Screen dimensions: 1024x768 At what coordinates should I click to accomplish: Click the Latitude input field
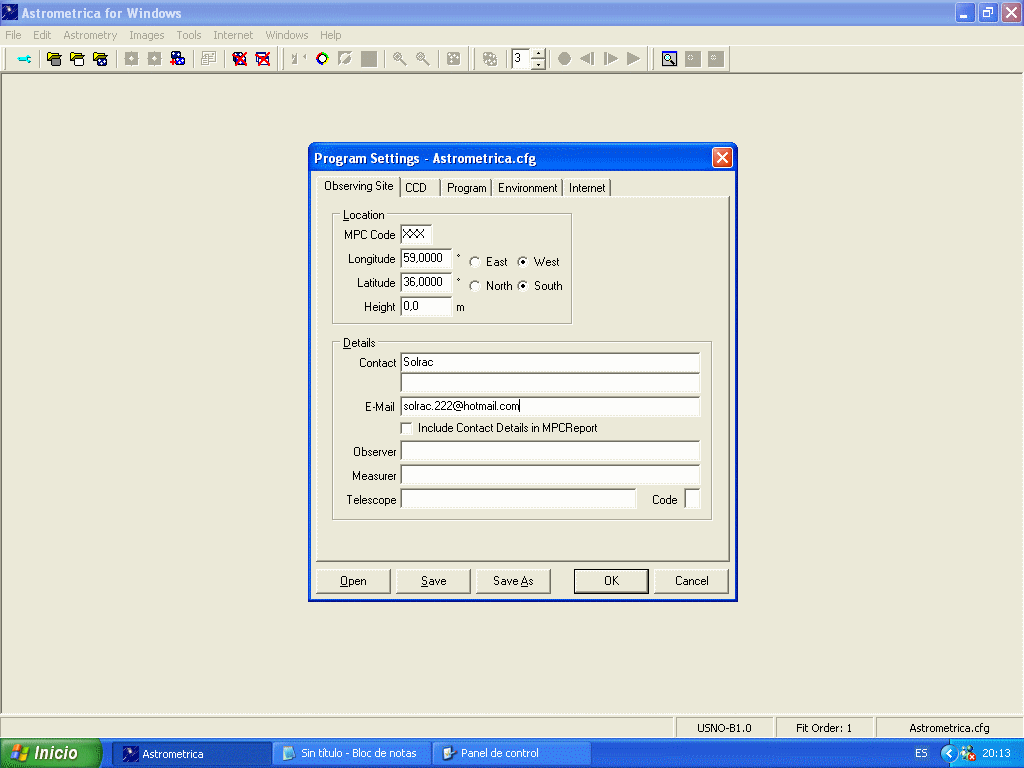pos(426,283)
